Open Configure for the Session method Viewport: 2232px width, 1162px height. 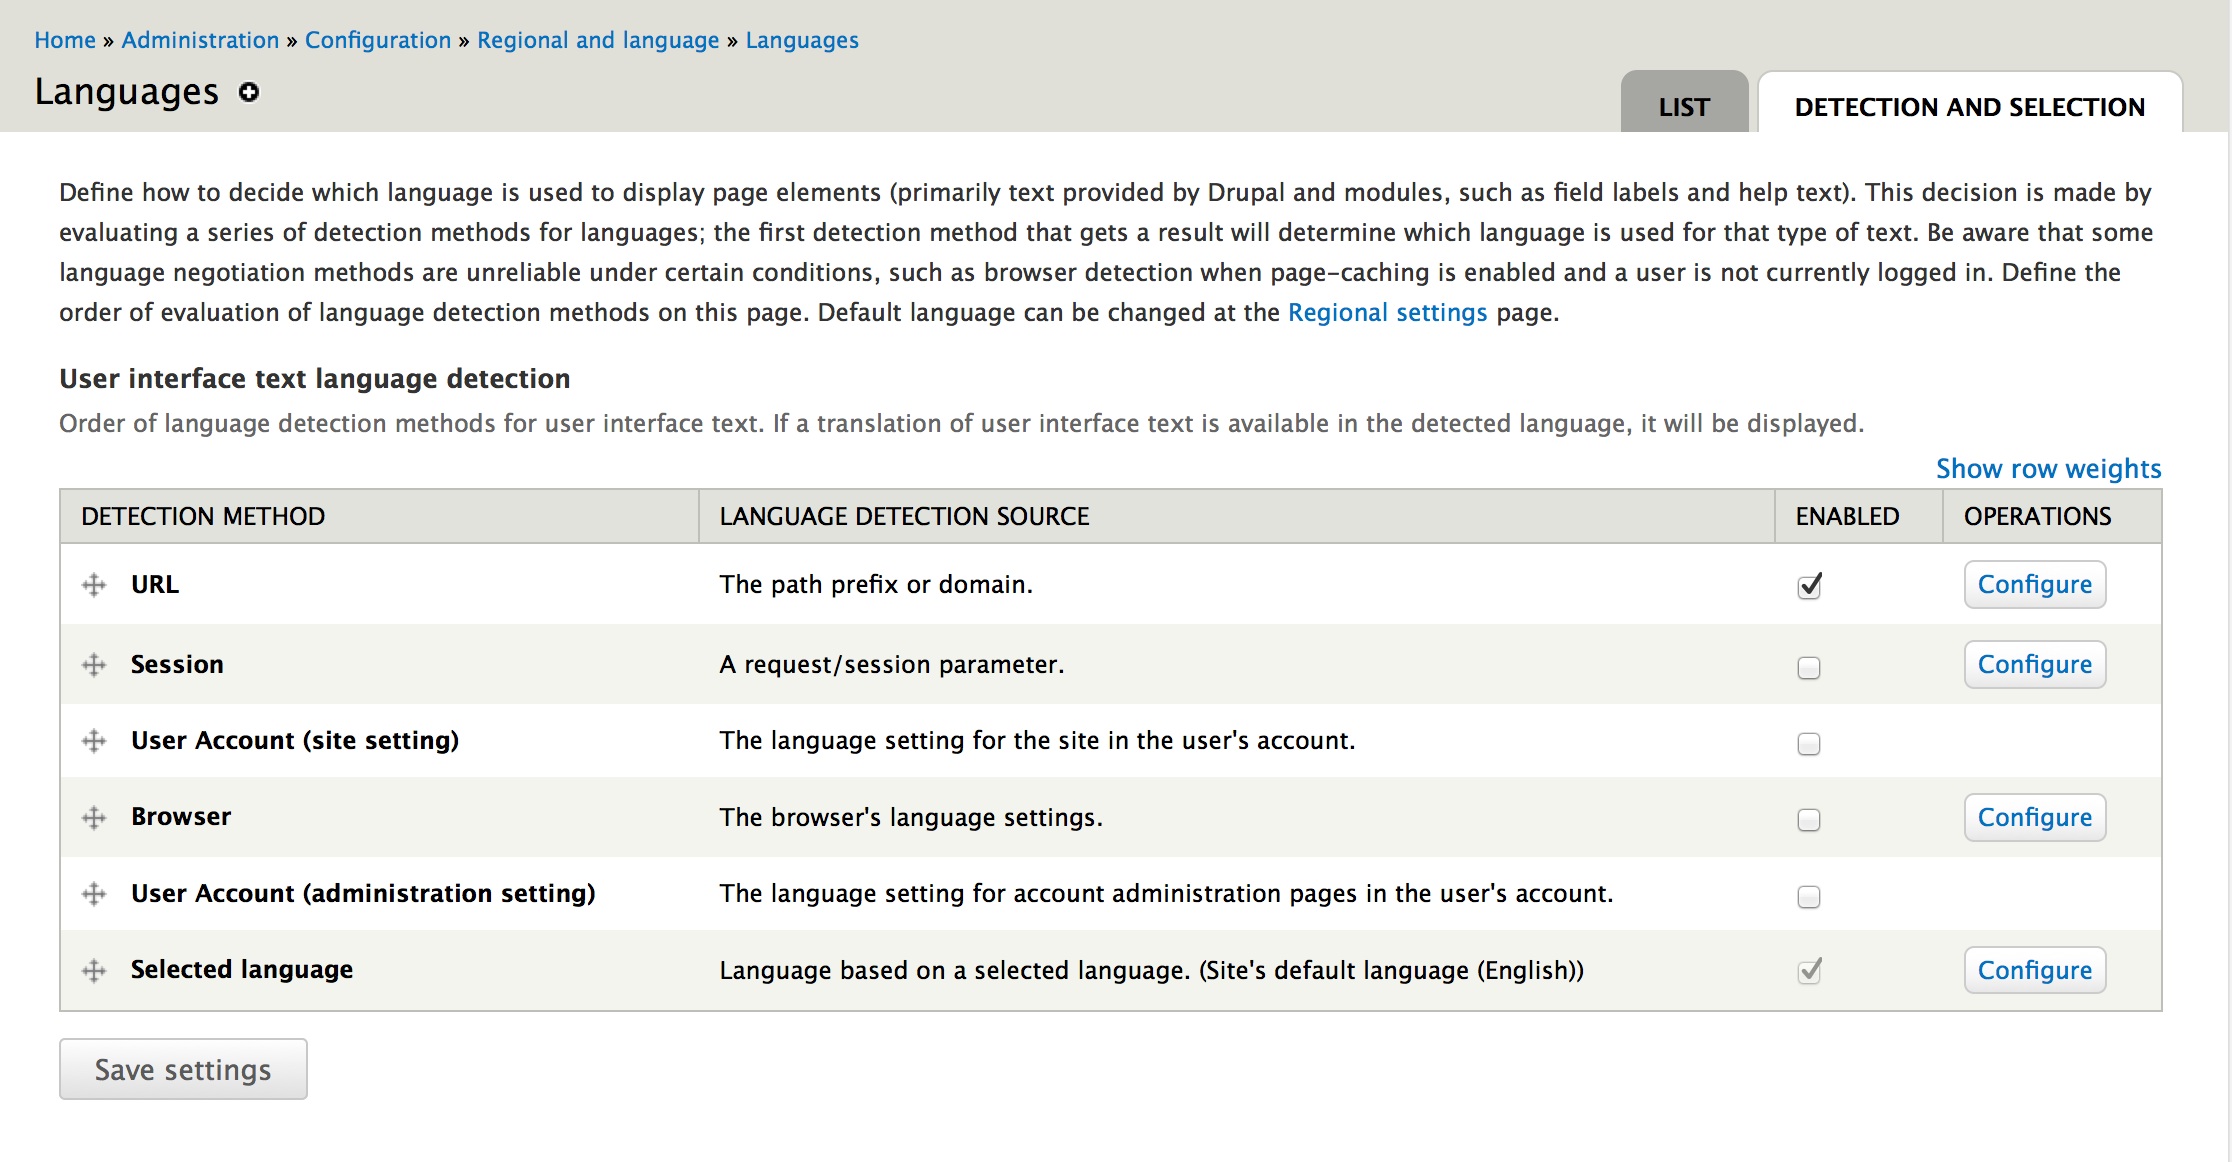coord(2035,664)
